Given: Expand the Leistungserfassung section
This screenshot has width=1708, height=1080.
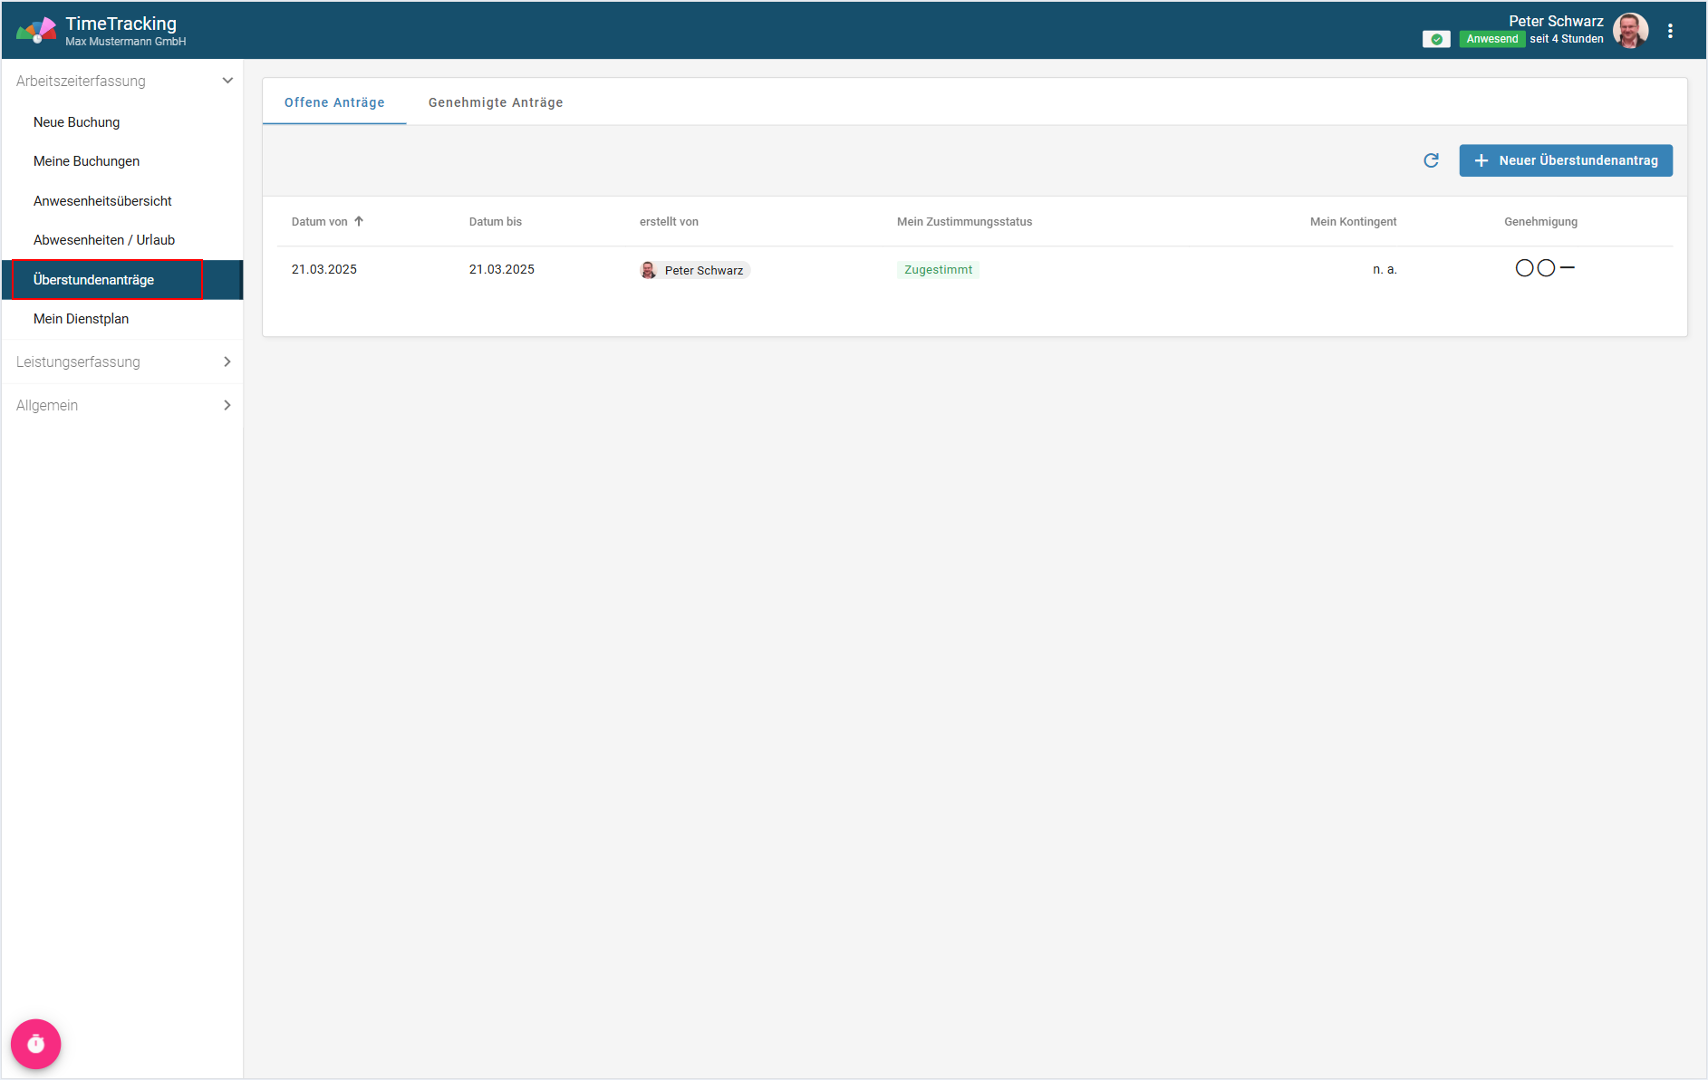Looking at the screenshot, I should (227, 362).
